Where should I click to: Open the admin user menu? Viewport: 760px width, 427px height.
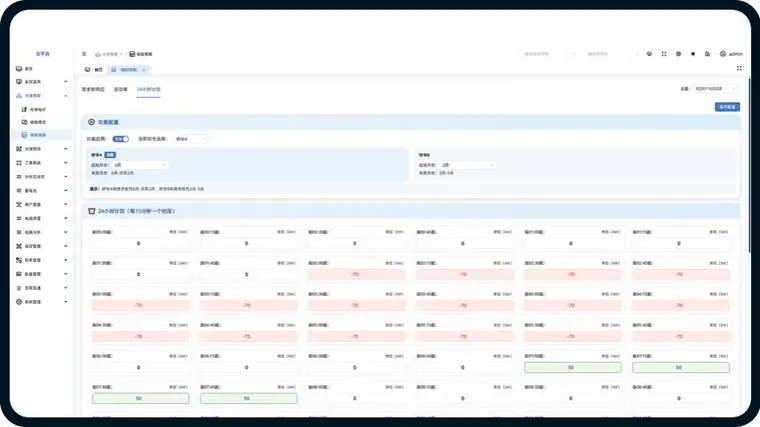click(731, 54)
